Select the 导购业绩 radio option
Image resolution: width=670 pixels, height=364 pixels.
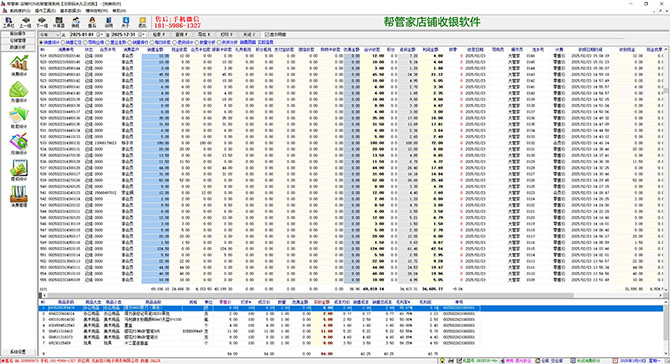[94, 42]
